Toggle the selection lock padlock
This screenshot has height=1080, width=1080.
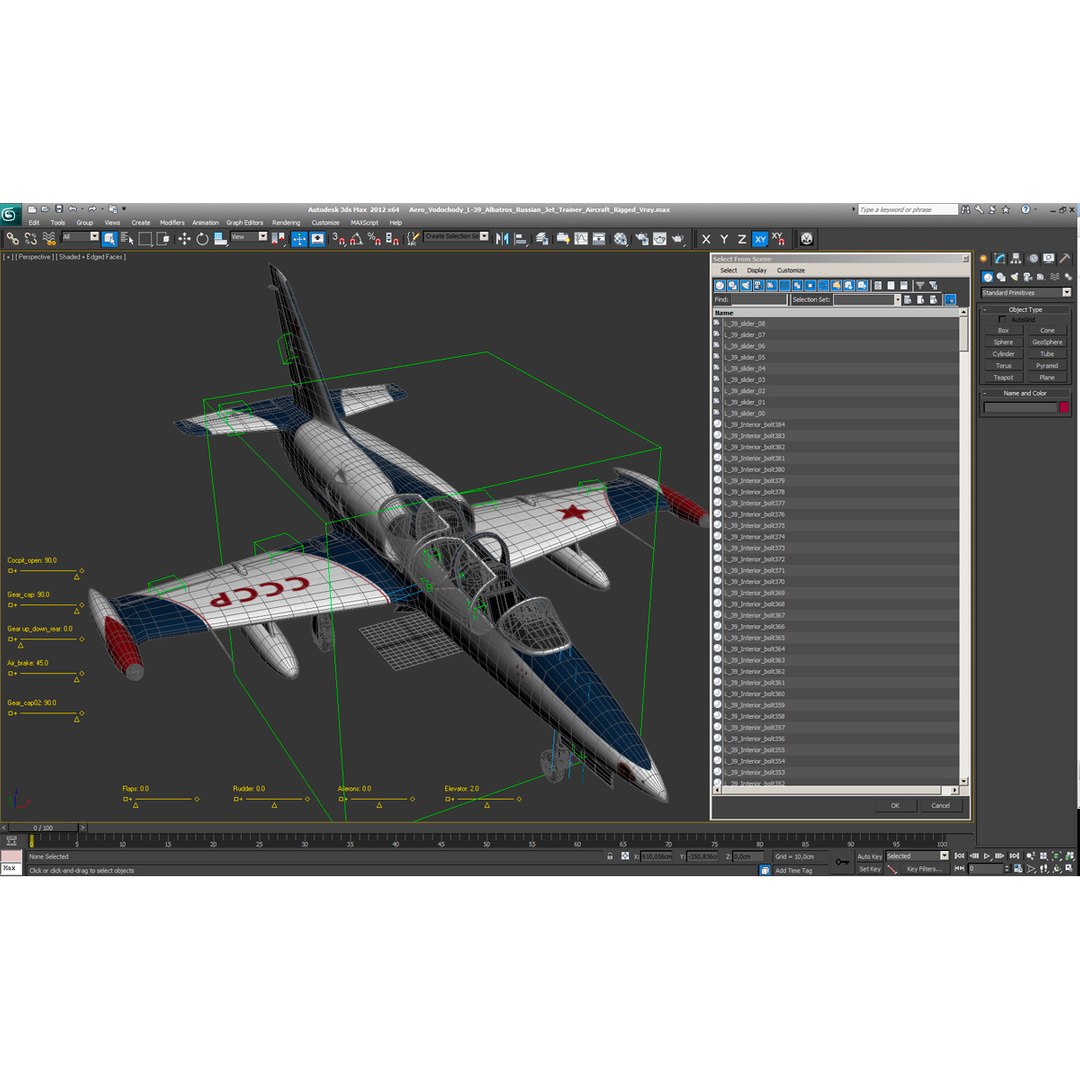[610, 856]
